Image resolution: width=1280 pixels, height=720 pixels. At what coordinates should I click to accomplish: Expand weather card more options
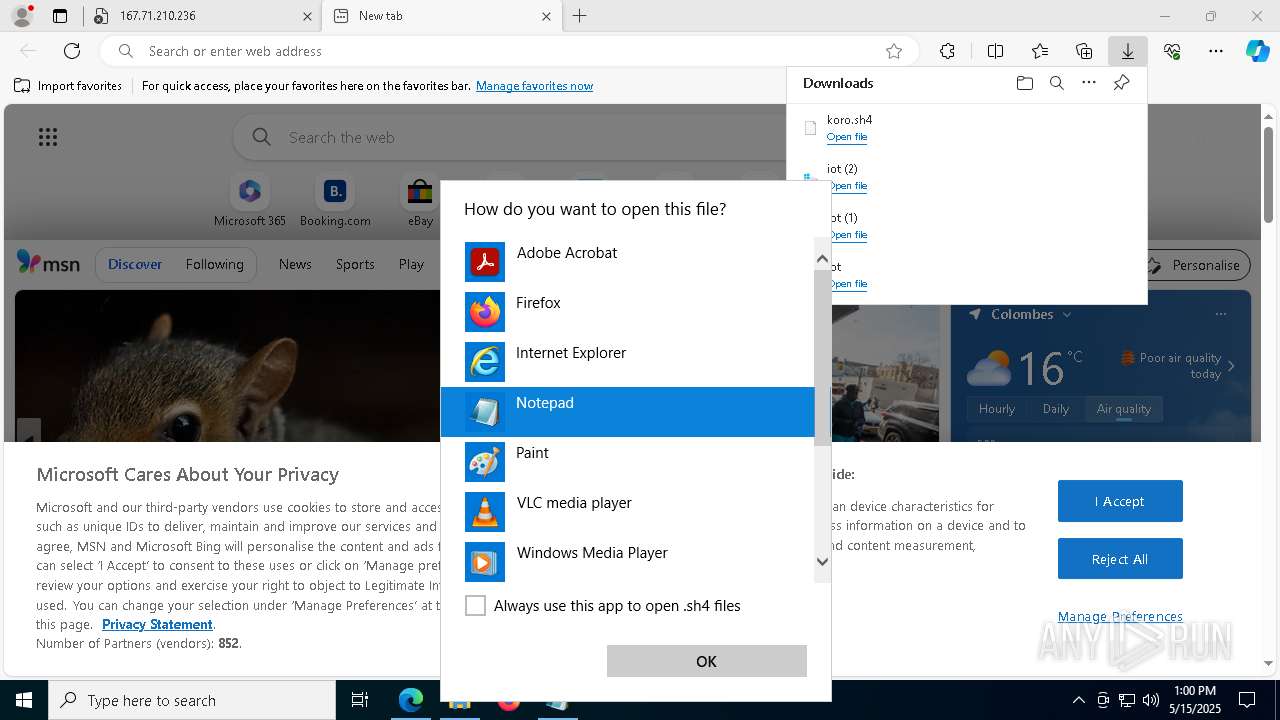coord(1220,314)
